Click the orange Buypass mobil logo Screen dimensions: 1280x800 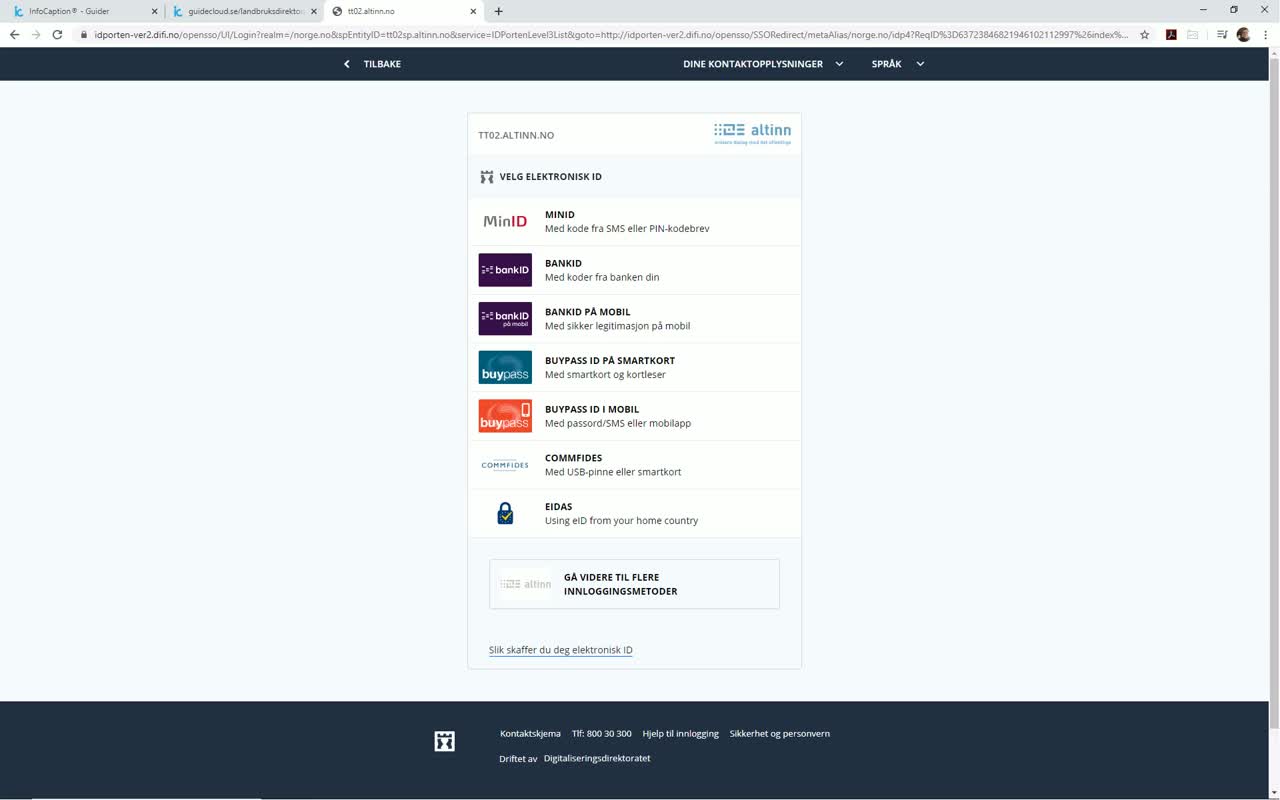[x=505, y=416]
